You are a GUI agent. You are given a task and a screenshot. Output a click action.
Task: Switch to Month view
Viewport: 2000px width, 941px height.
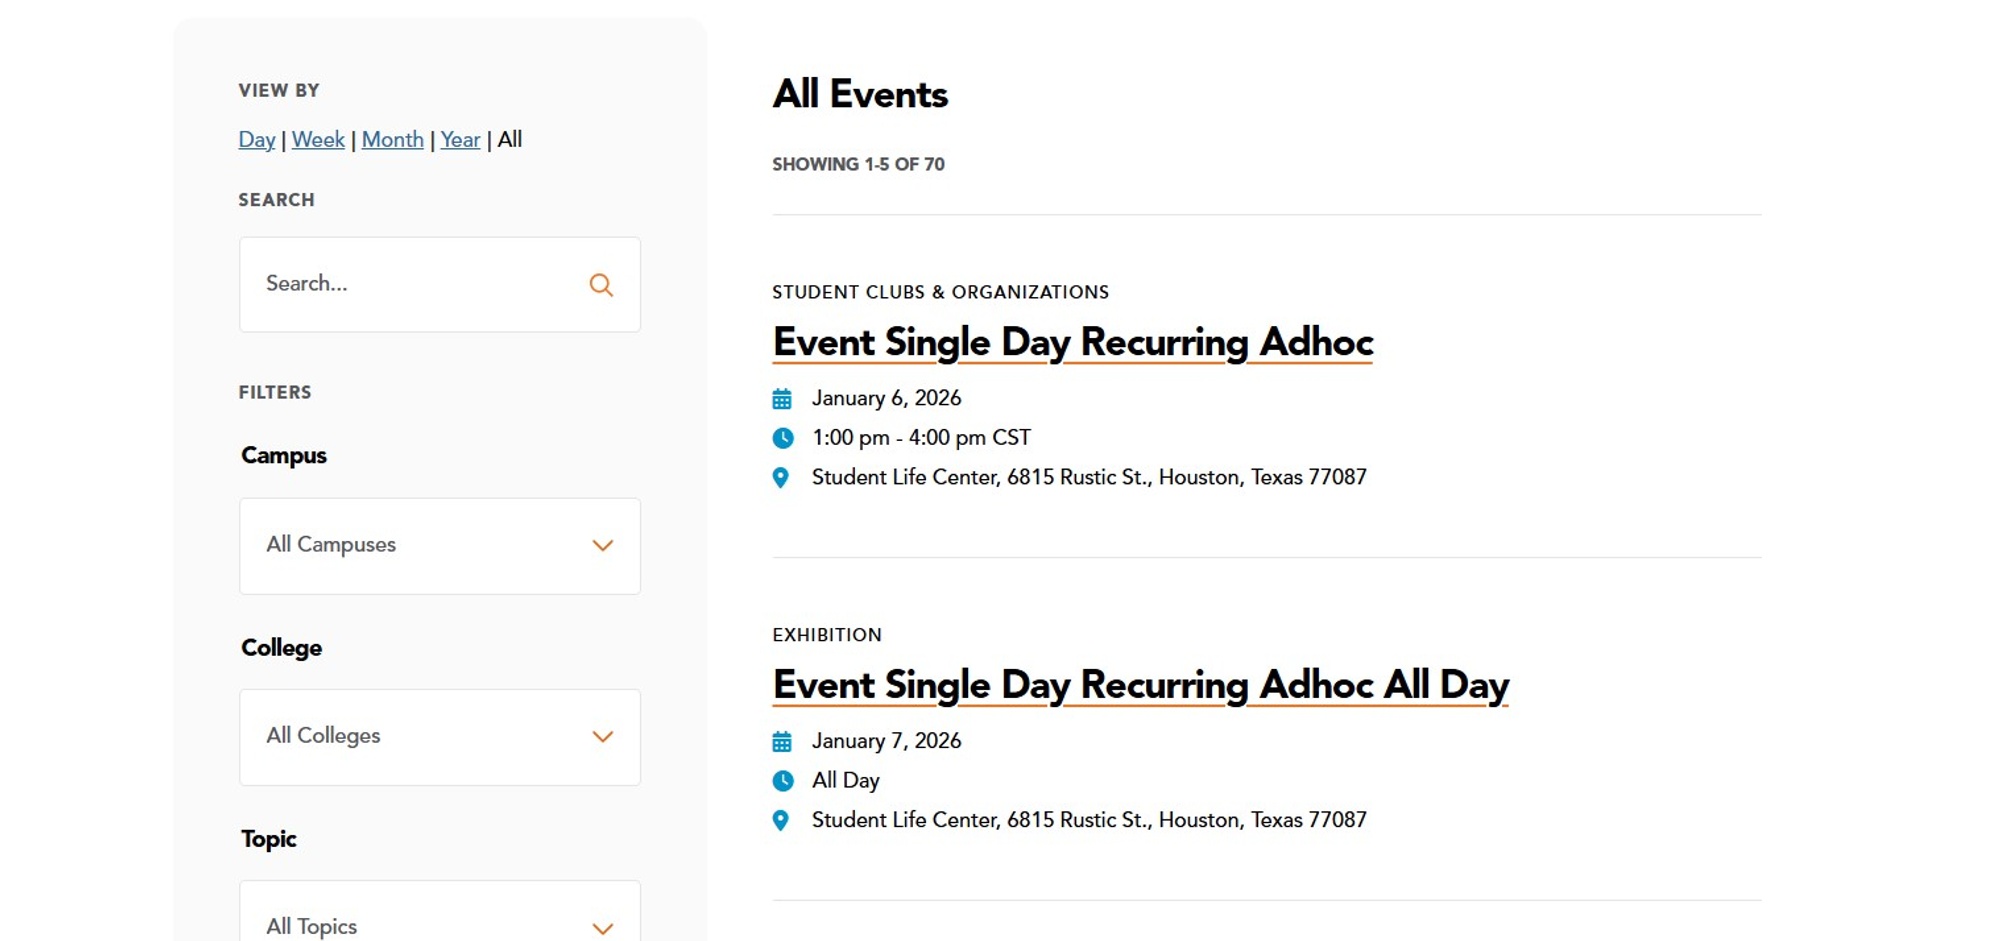pyautogui.click(x=392, y=140)
